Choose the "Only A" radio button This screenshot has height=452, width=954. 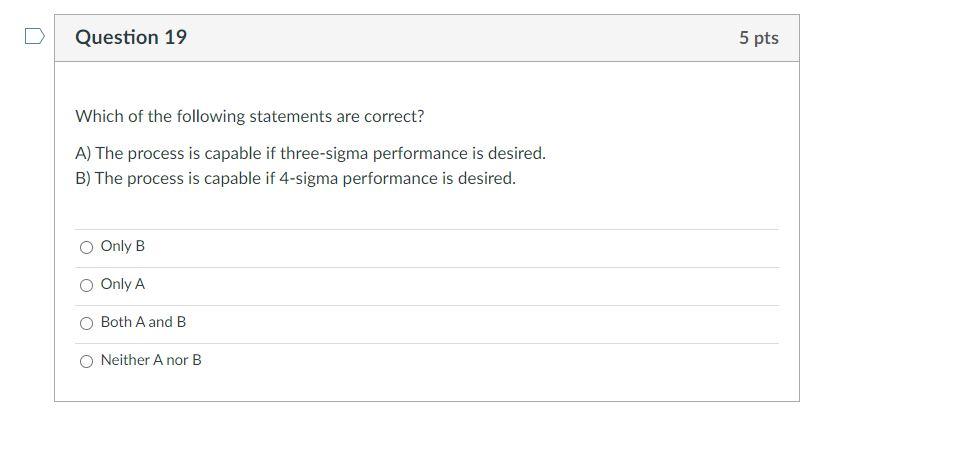point(87,285)
